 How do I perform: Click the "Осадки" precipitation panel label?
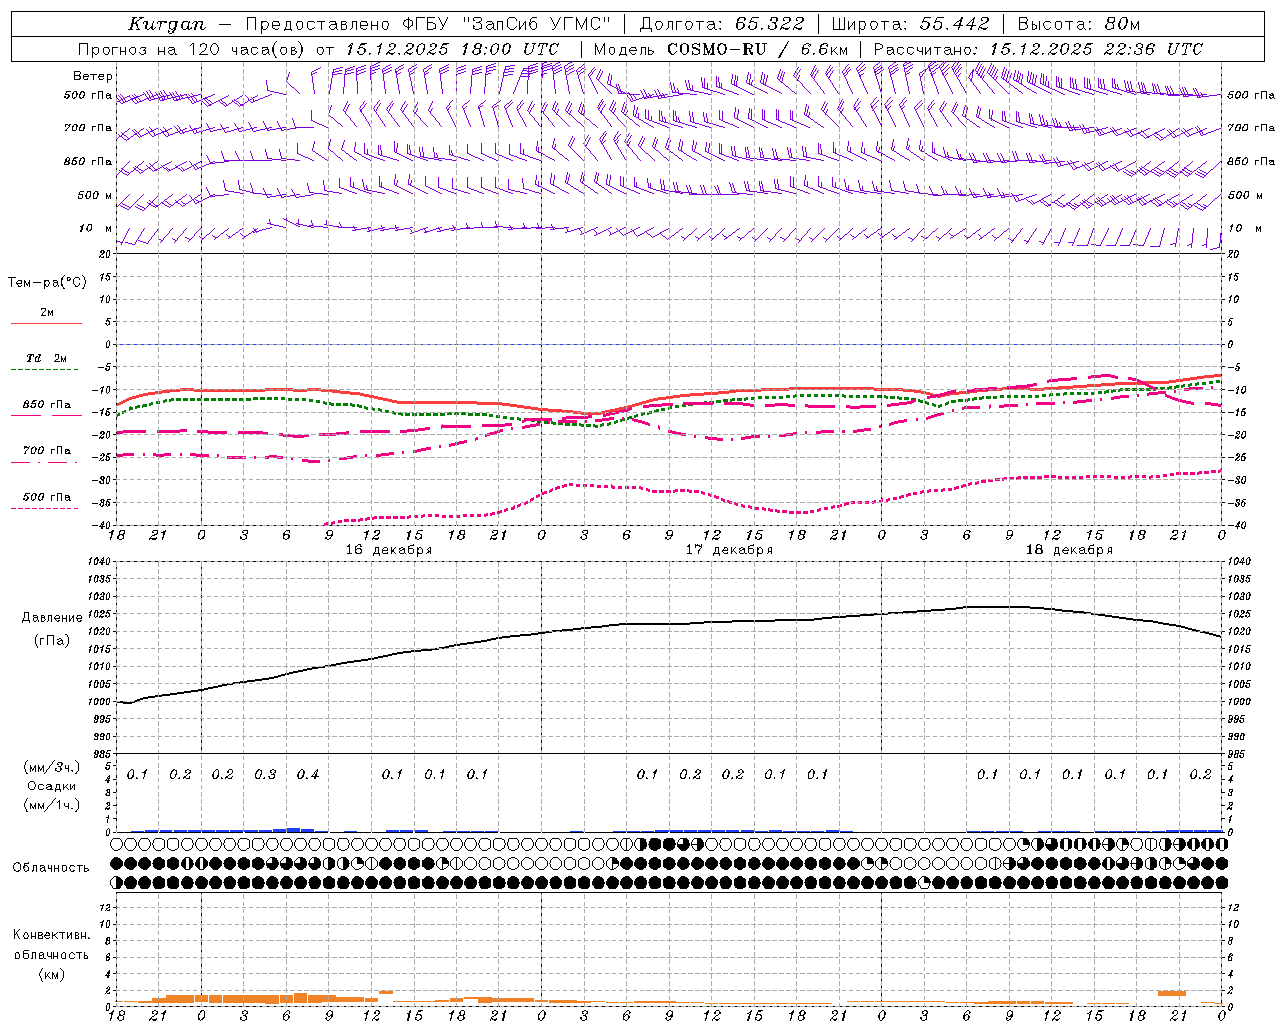point(52,786)
